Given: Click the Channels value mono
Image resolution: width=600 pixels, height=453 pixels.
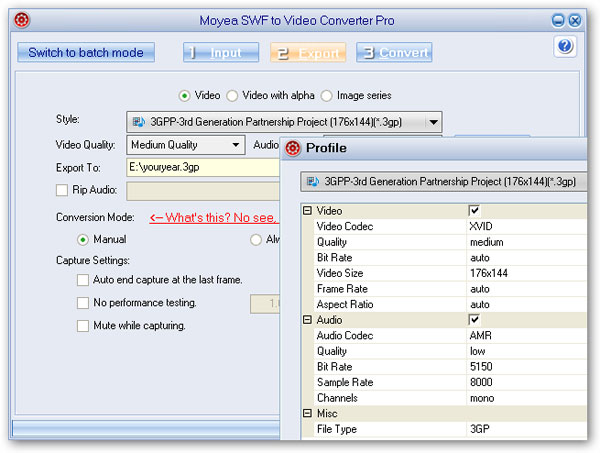Looking at the screenshot, I should pos(482,398).
